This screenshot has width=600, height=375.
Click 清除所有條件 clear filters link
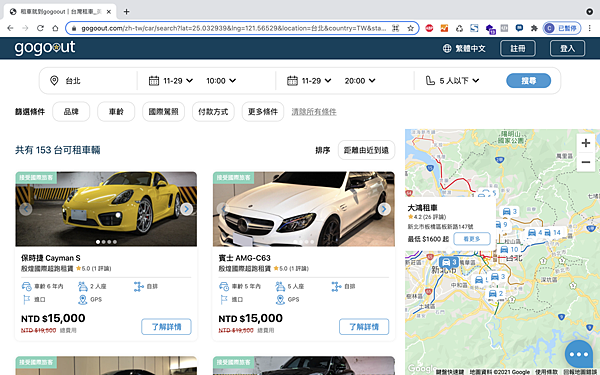pyautogui.click(x=314, y=112)
